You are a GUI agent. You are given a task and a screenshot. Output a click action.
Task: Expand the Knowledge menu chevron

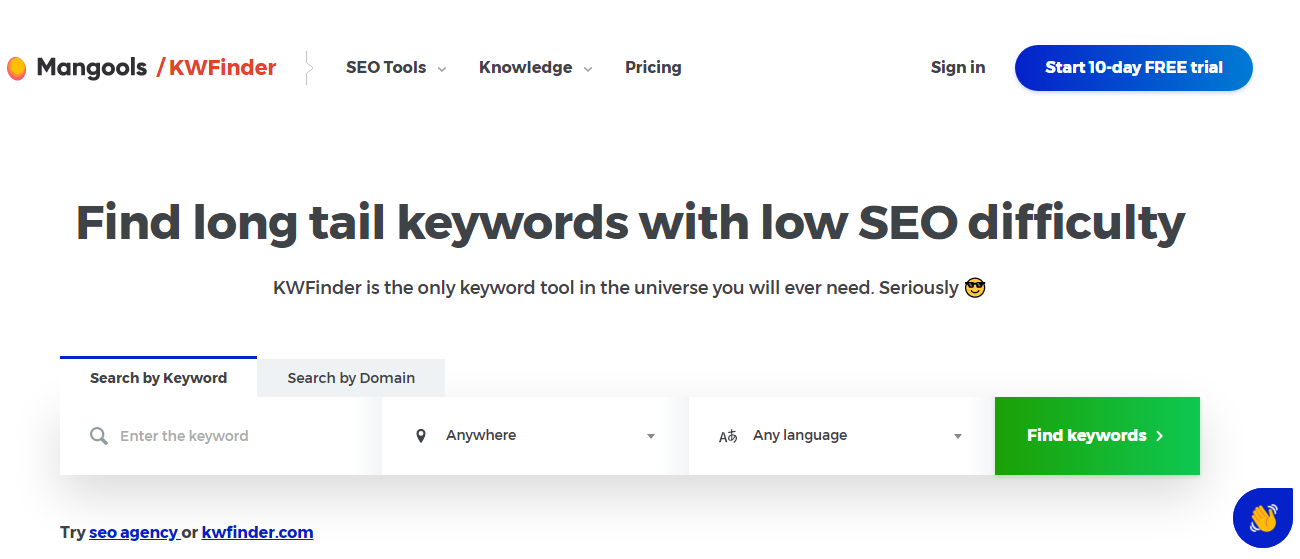(588, 69)
